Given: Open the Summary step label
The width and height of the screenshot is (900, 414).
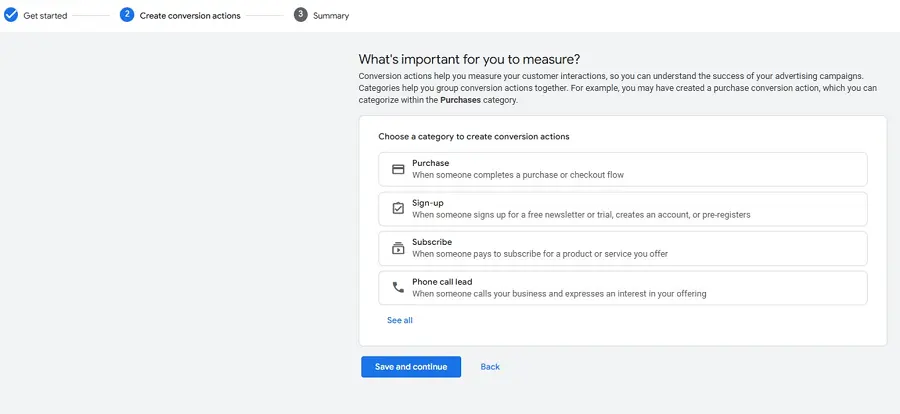Looking at the screenshot, I should click(331, 16).
